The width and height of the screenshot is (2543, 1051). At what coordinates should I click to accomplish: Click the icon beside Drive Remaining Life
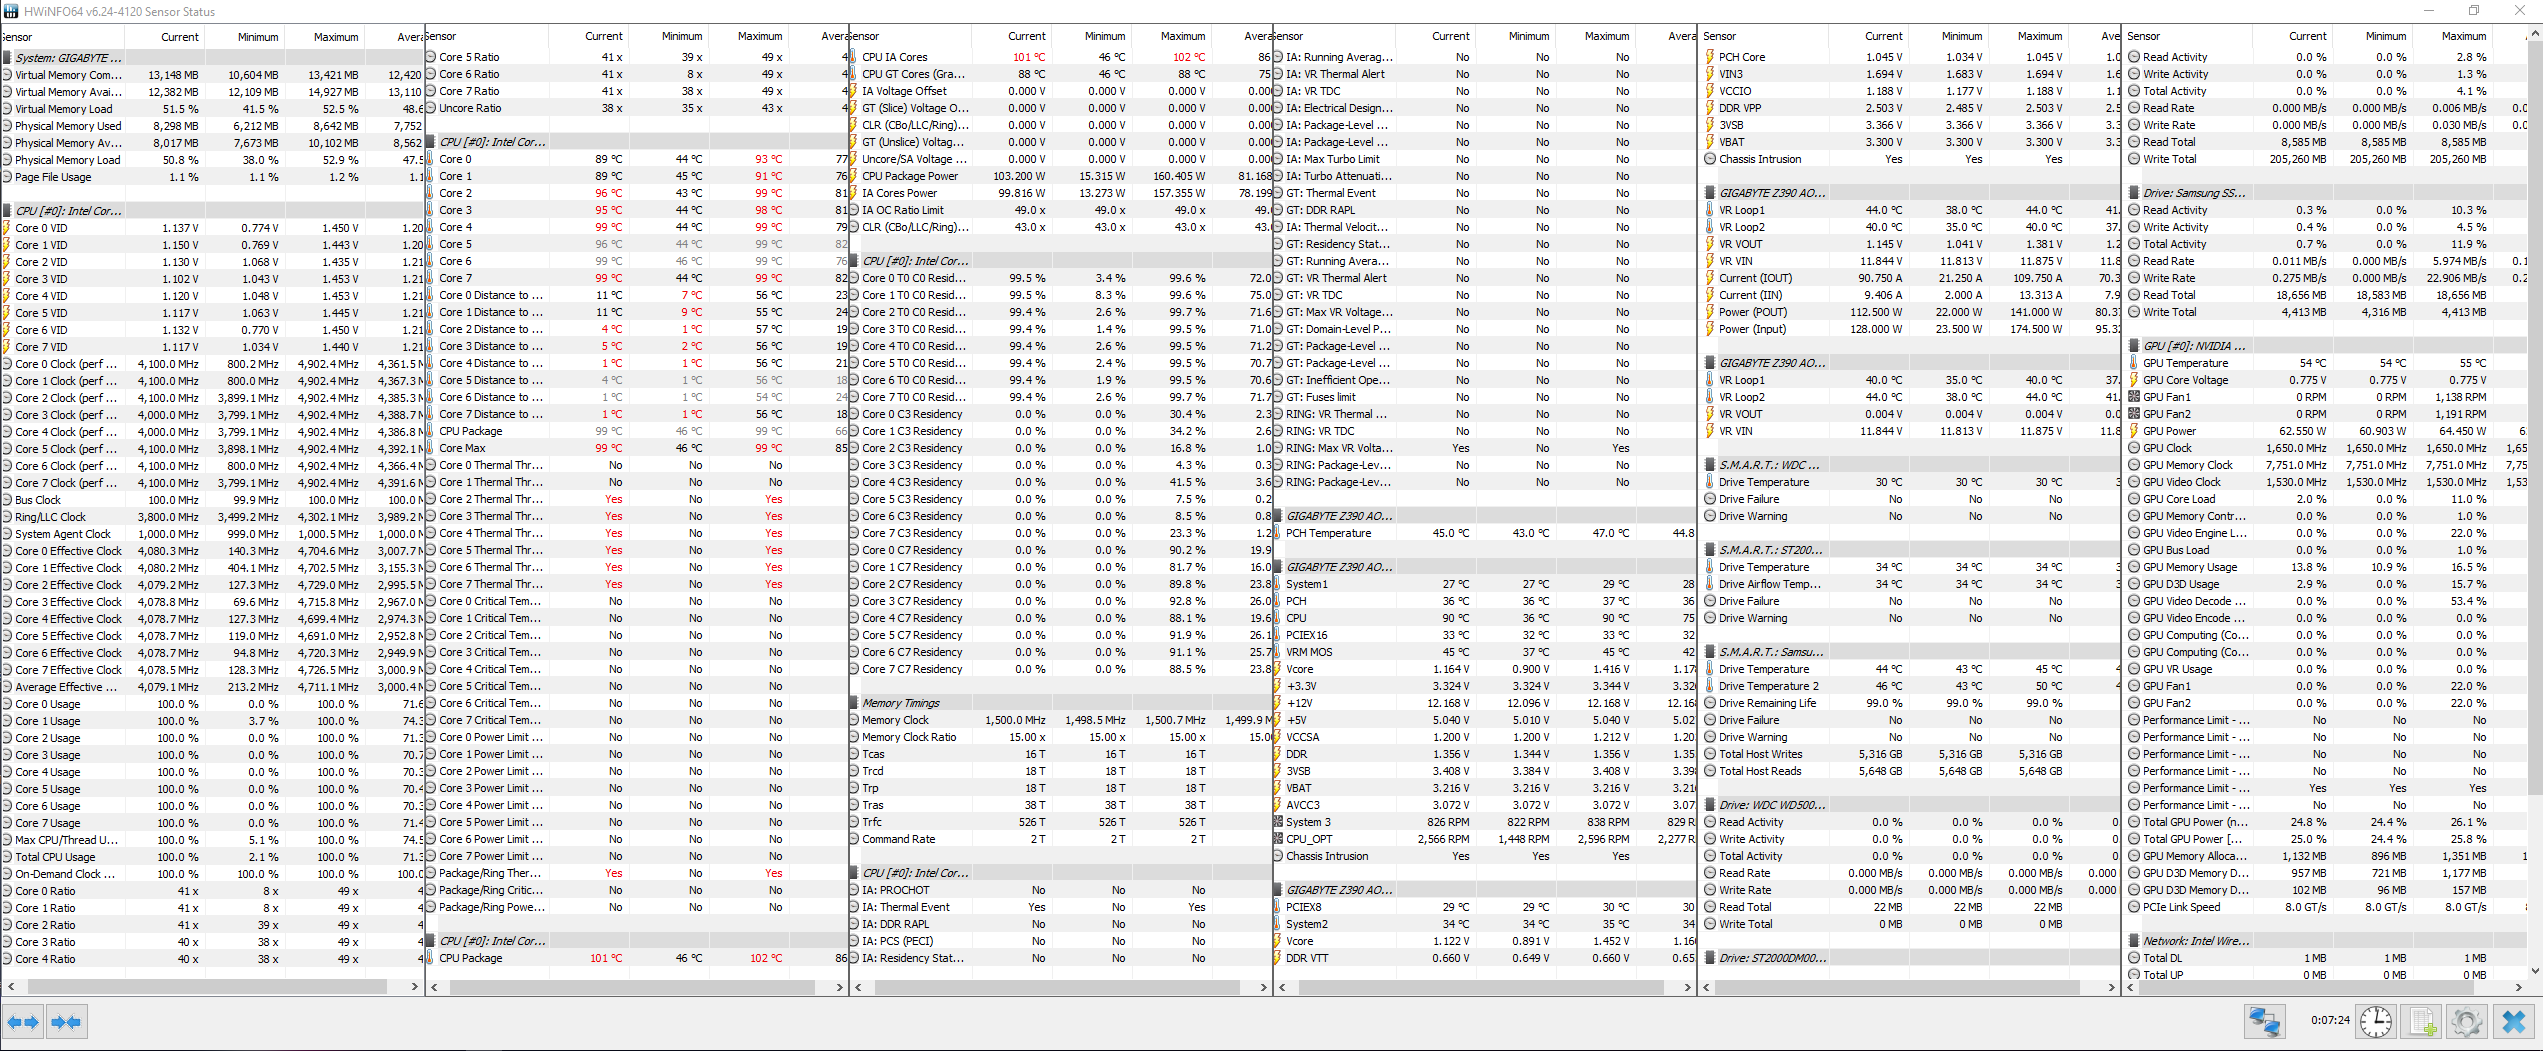click(x=1710, y=703)
